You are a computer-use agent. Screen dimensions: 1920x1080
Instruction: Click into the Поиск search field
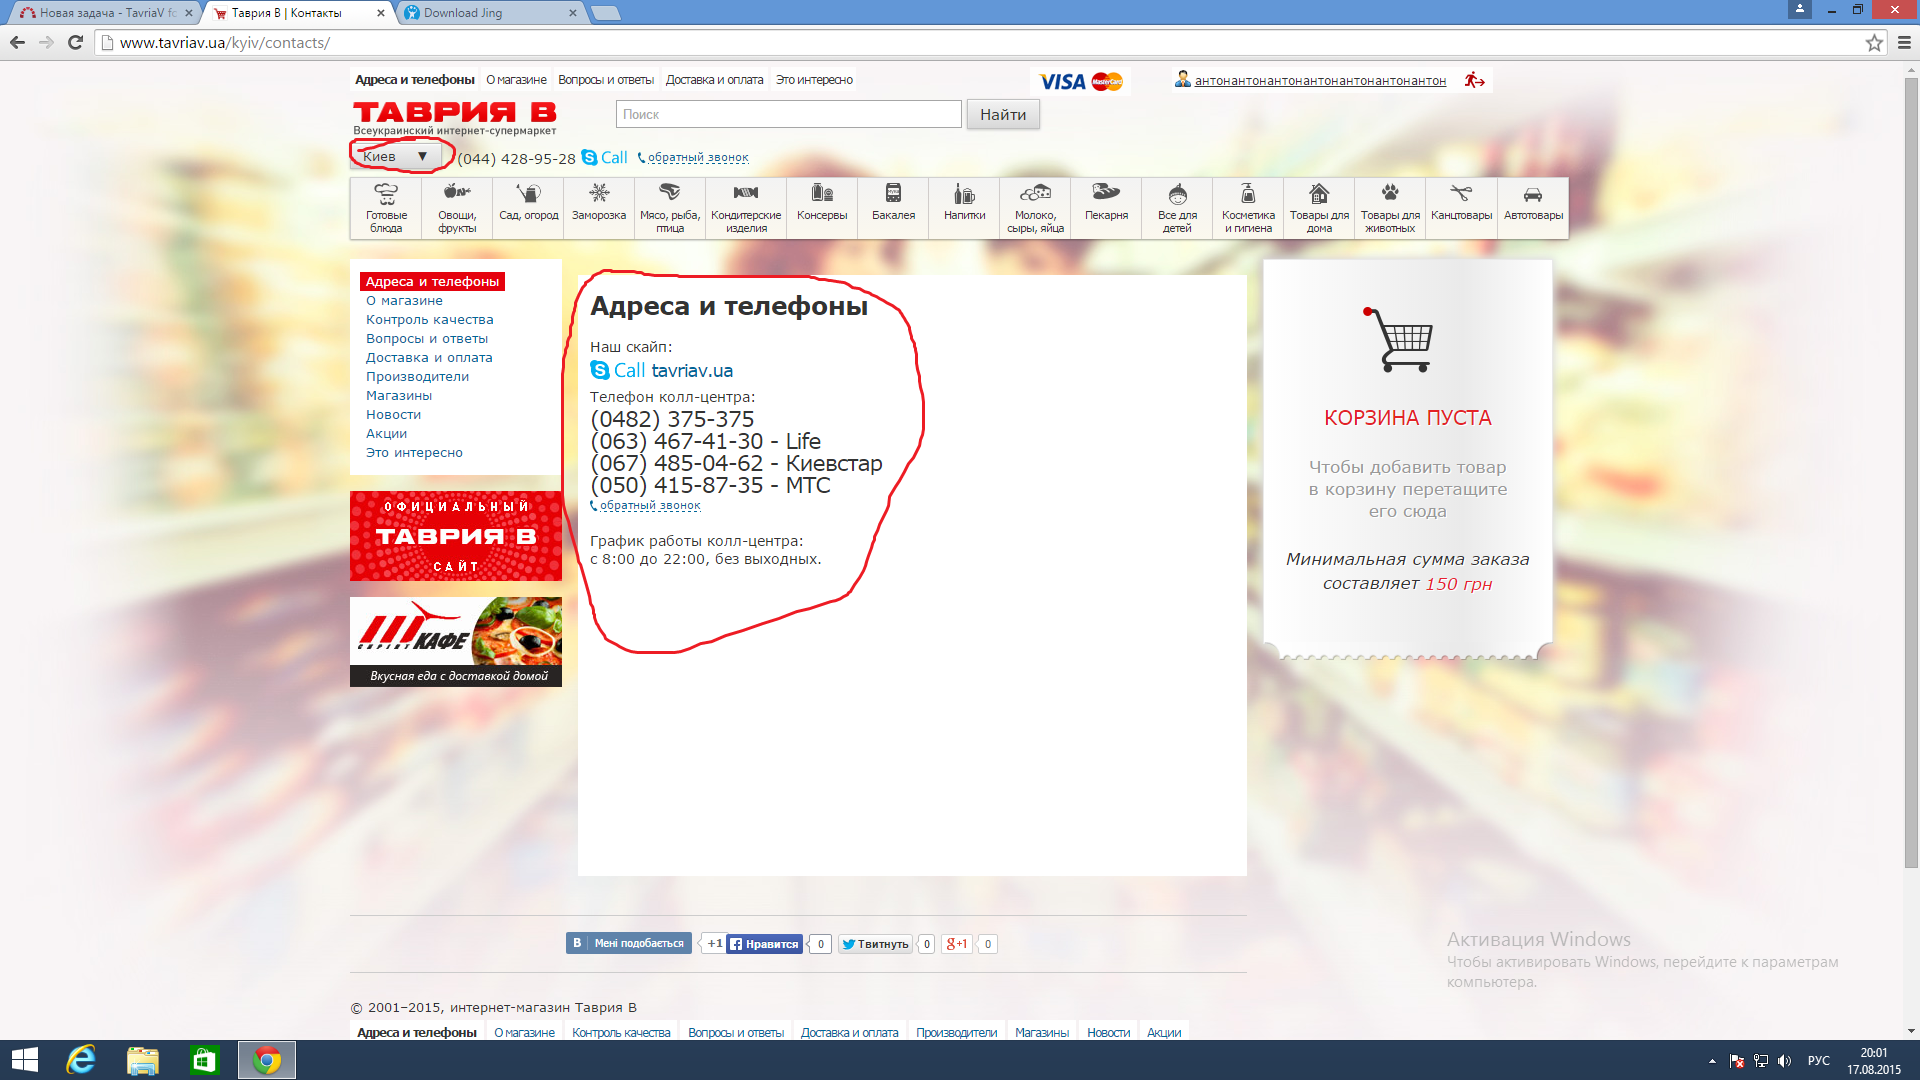coord(788,115)
